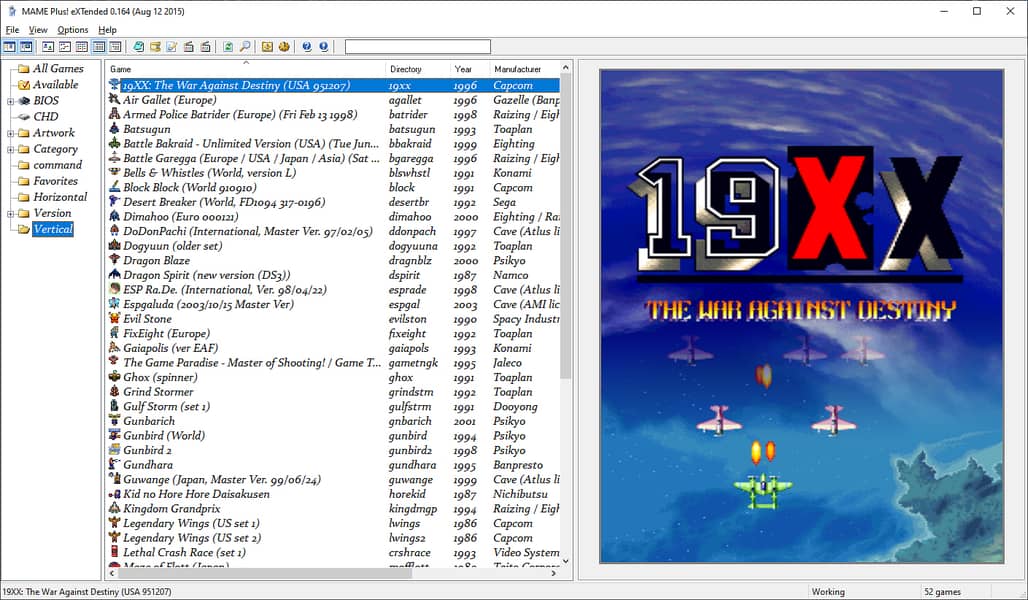Click the yellow folder toolbar icon
This screenshot has height=600, width=1028.
point(155,47)
